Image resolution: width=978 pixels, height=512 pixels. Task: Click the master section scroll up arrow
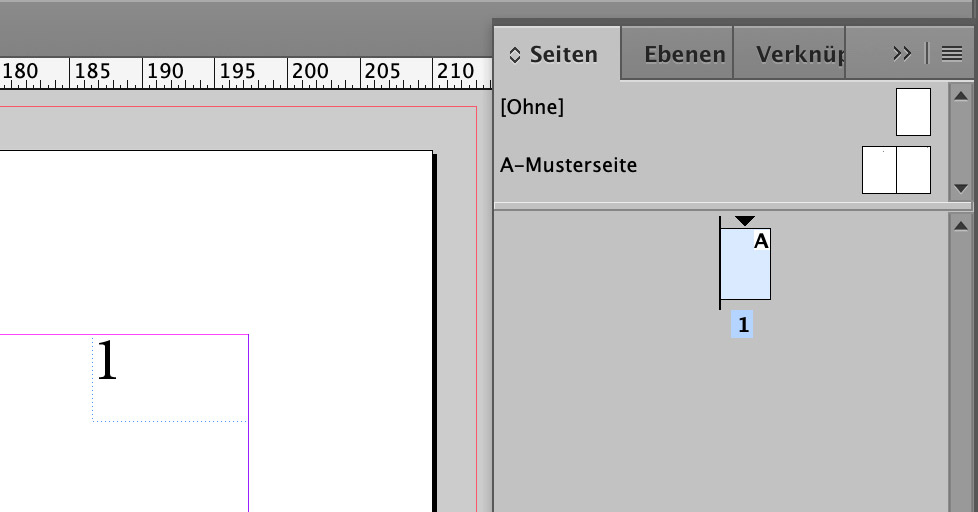pos(961,96)
